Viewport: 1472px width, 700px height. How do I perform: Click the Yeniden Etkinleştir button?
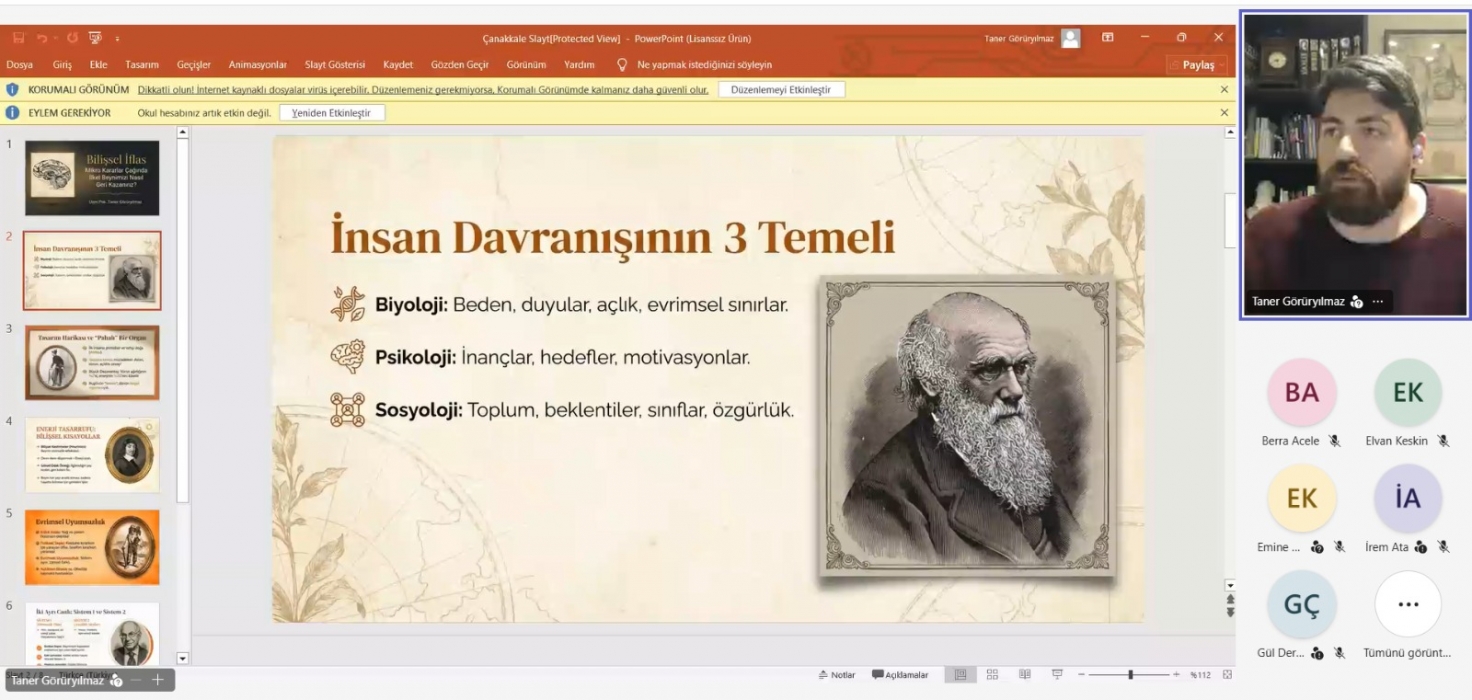(331, 113)
